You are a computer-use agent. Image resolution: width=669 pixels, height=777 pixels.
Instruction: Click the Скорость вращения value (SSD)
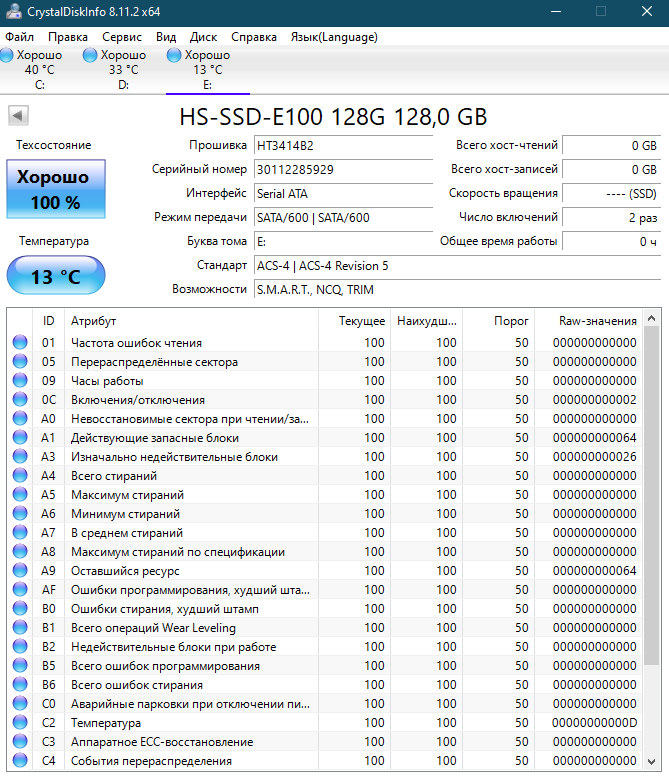pos(612,193)
